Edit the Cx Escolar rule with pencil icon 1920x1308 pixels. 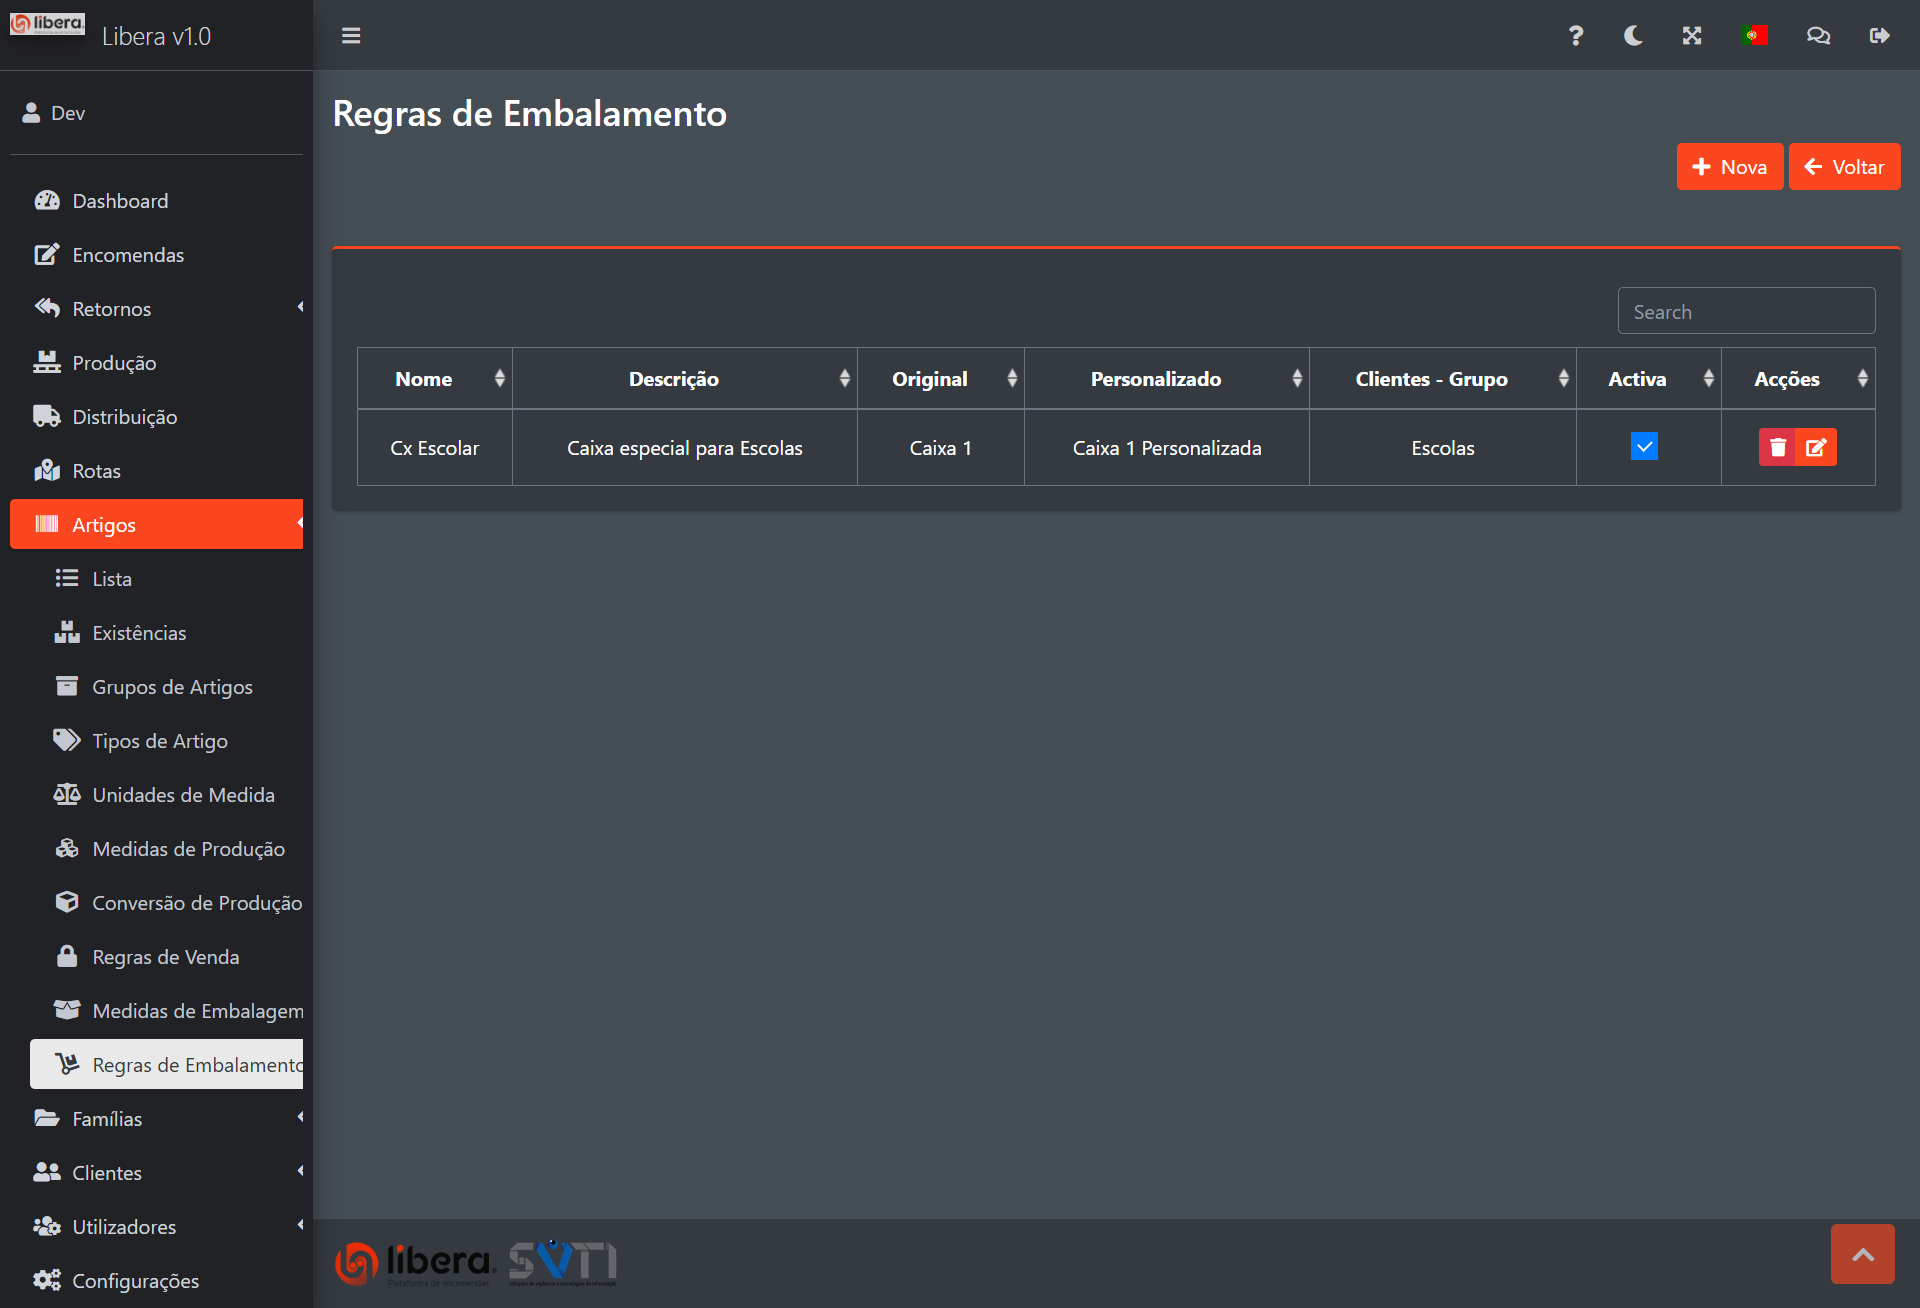click(1816, 447)
